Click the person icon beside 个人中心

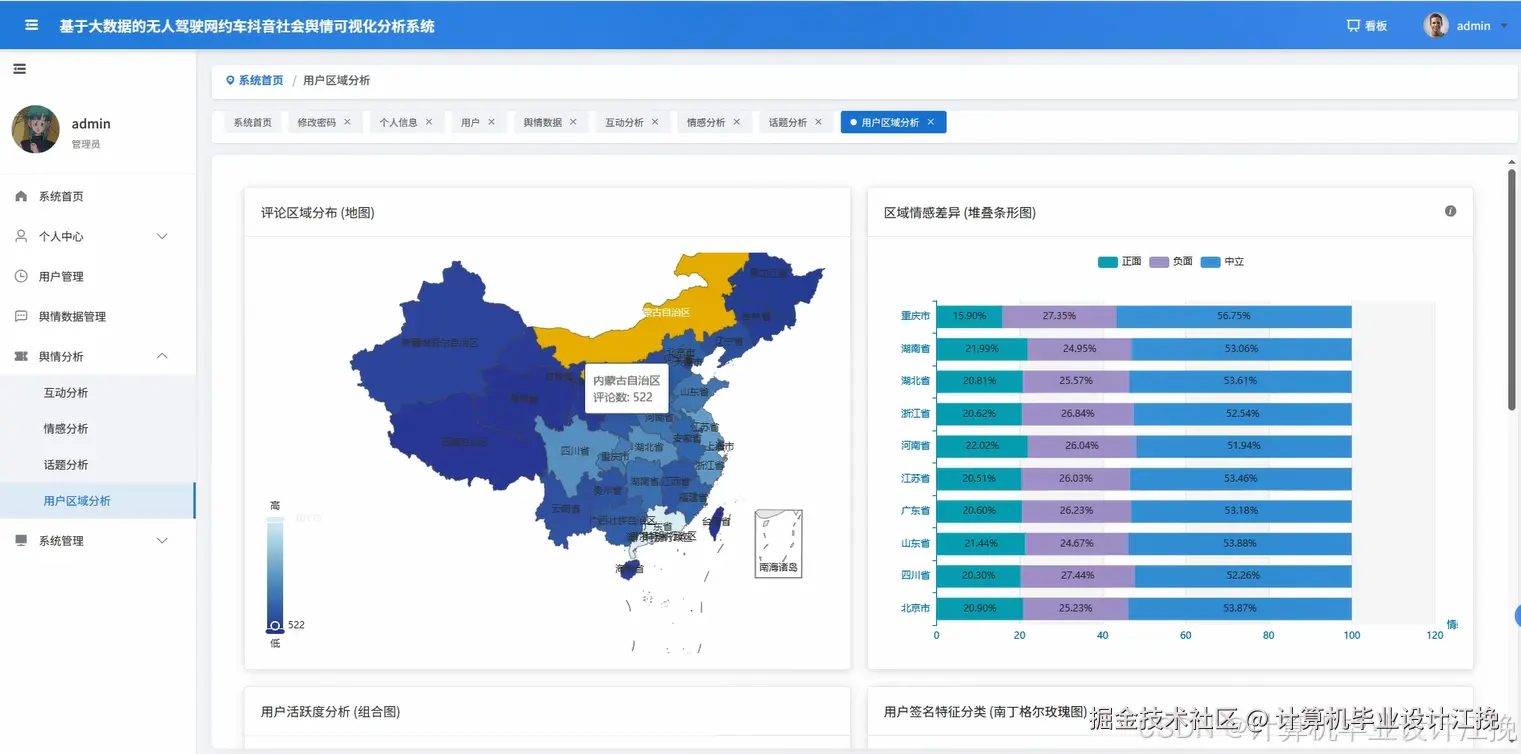pyautogui.click(x=21, y=236)
